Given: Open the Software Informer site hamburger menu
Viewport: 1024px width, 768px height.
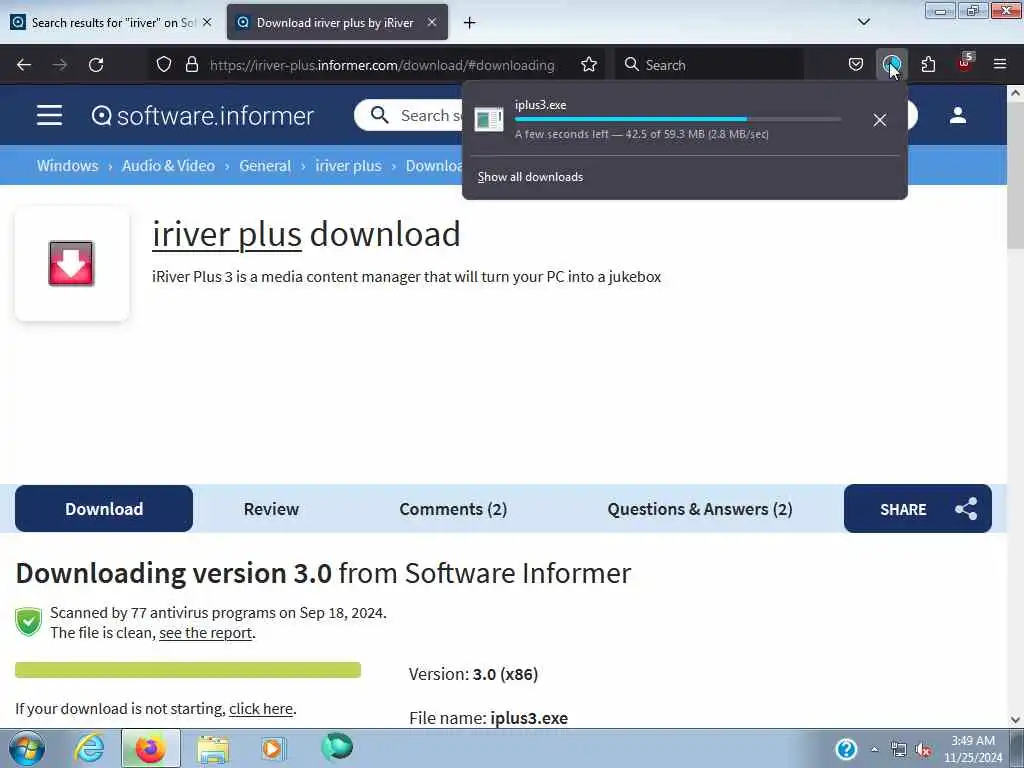Looking at the screenshot, I should pos(50,116).
